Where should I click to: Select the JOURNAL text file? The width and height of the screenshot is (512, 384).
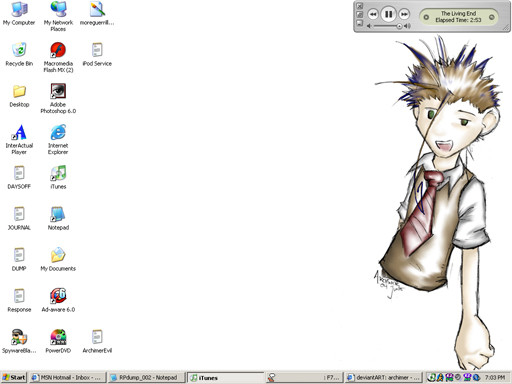(x=19, y=218)
